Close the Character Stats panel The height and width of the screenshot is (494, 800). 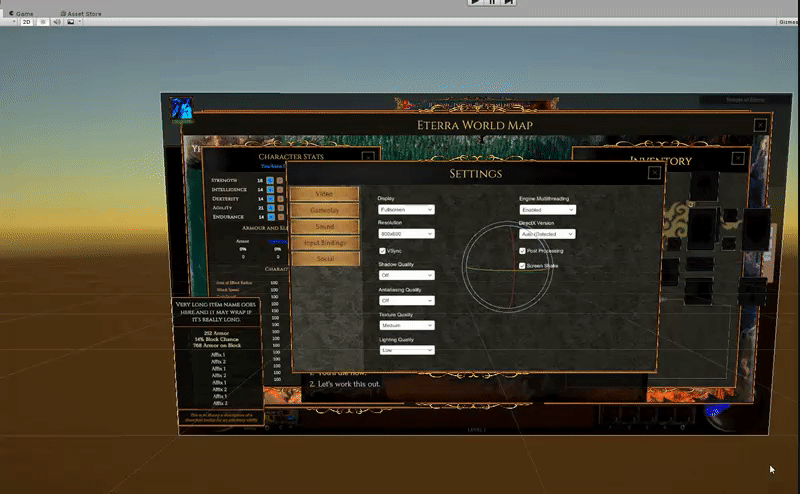click(368, 157)
